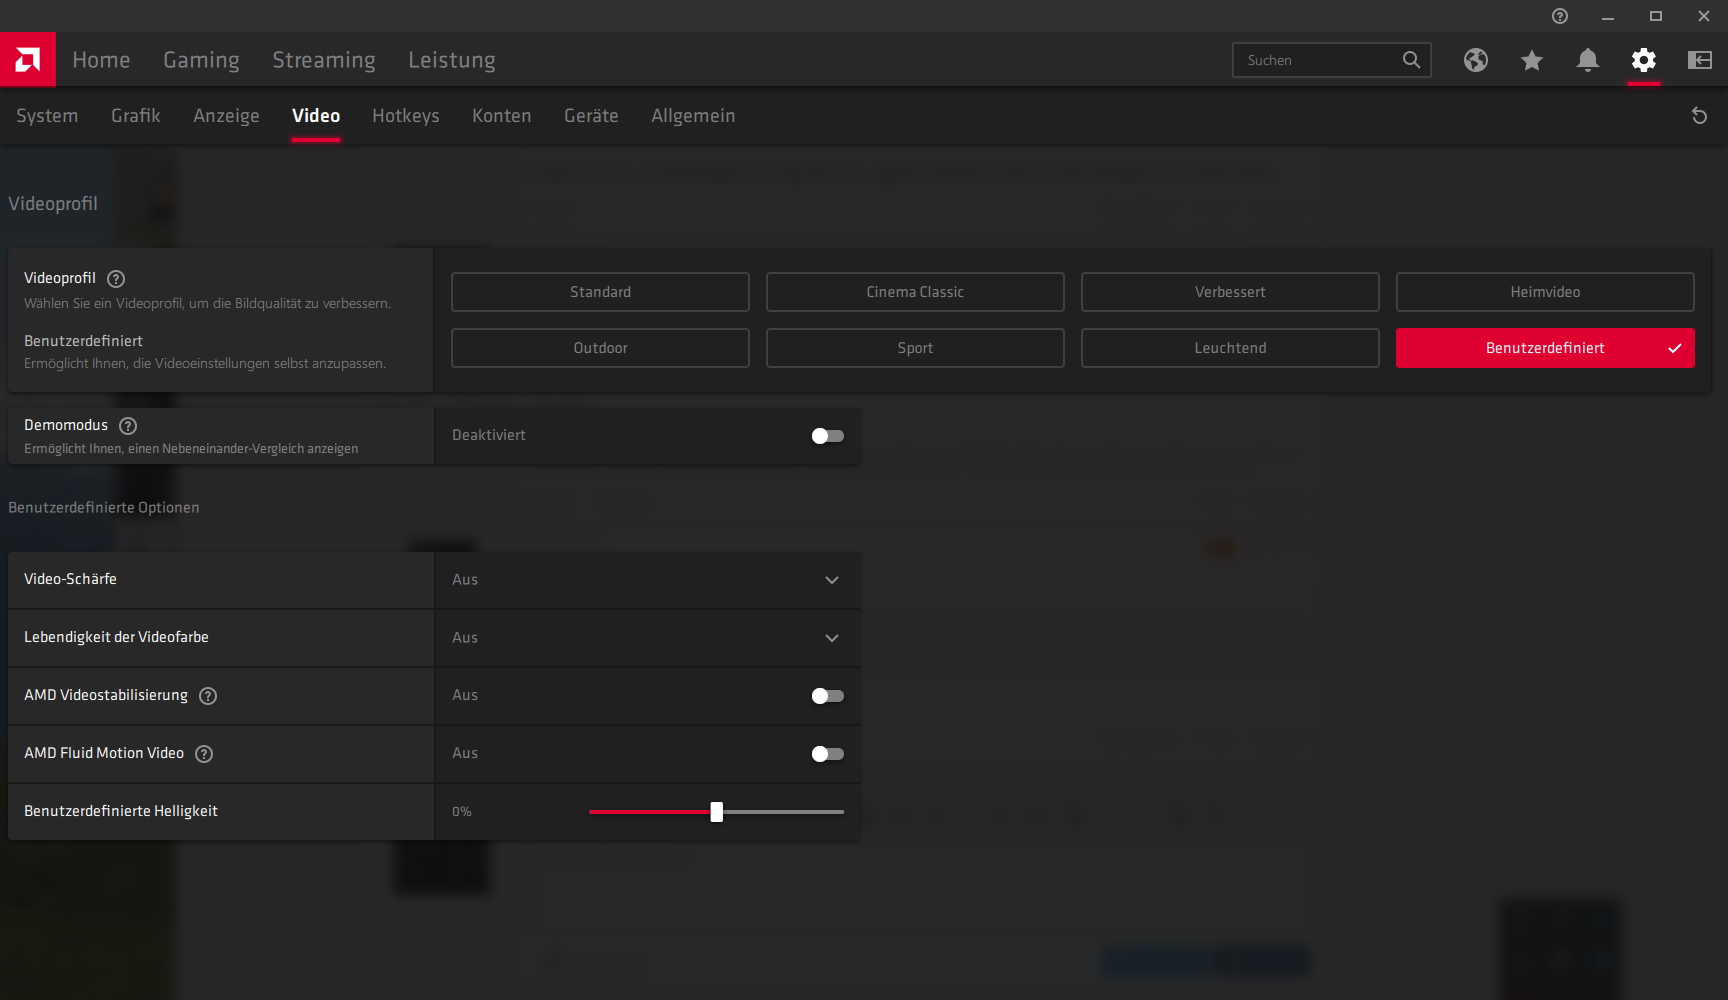The width and height of the screenshot is (1728, 1000).
Task: Click the search magnifier icon
Action: coord(1411,60)
